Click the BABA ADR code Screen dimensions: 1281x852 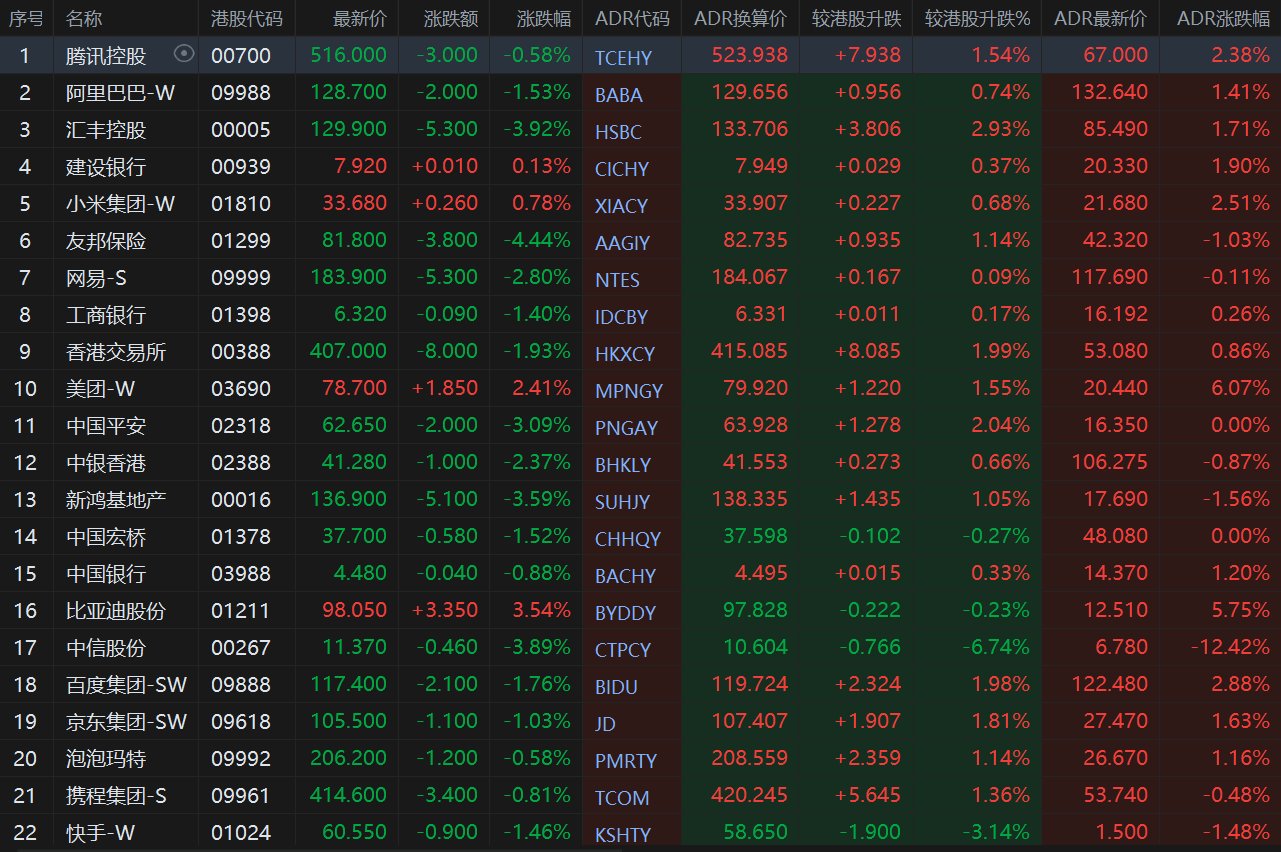(x=618, y=95)
